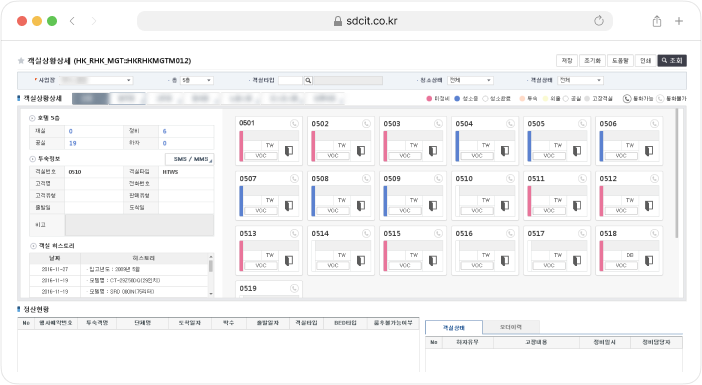Click the VOC button on room 0510
The width and height of the screenshot is (702, 385).
[x=477, y=210]
